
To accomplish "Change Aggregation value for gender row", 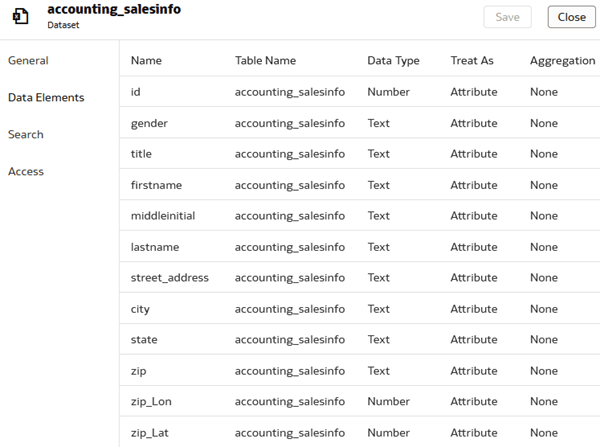I will coord(544,123).
